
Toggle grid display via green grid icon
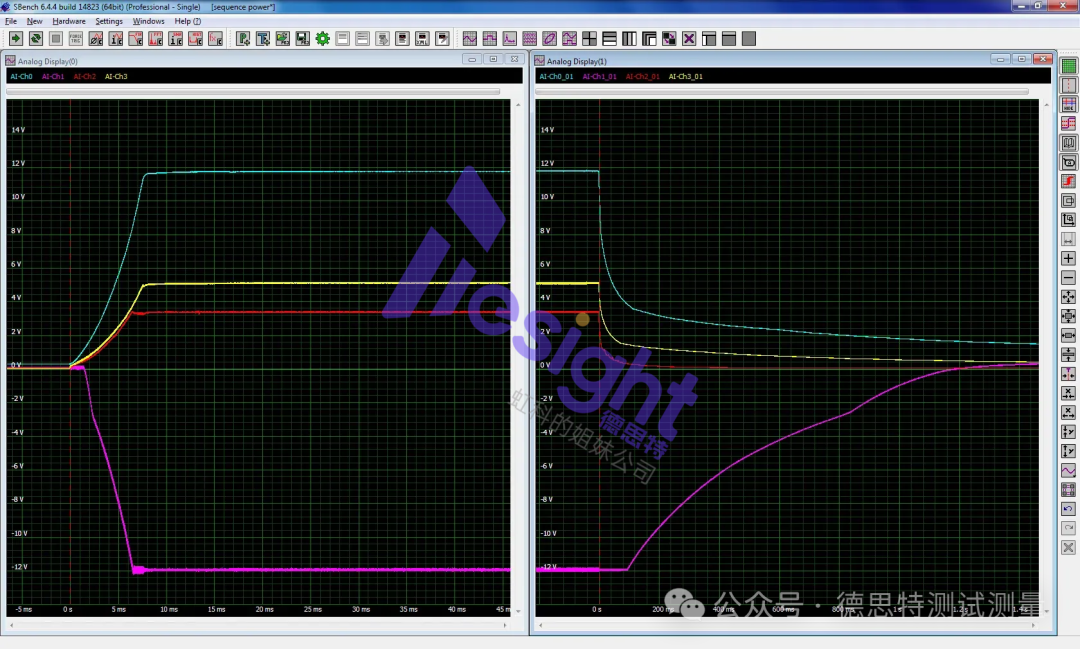coord(1068,66)
